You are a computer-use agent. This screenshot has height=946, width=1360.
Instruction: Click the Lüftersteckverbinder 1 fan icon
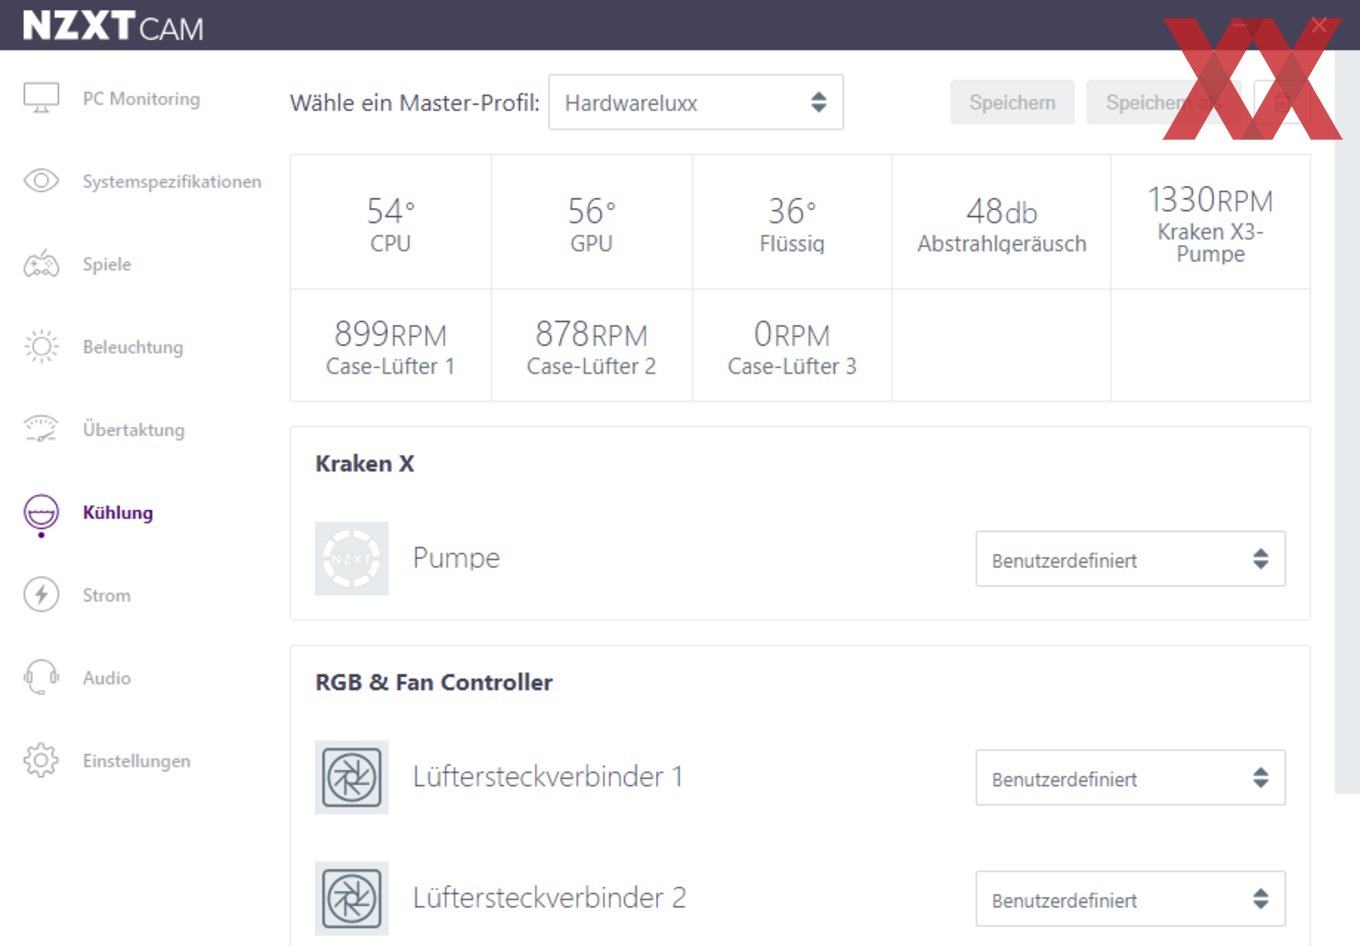pos(352,777)
